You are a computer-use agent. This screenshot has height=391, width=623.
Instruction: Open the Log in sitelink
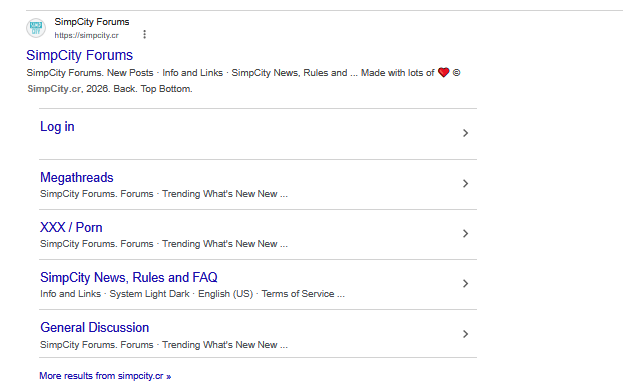[57, 126]
